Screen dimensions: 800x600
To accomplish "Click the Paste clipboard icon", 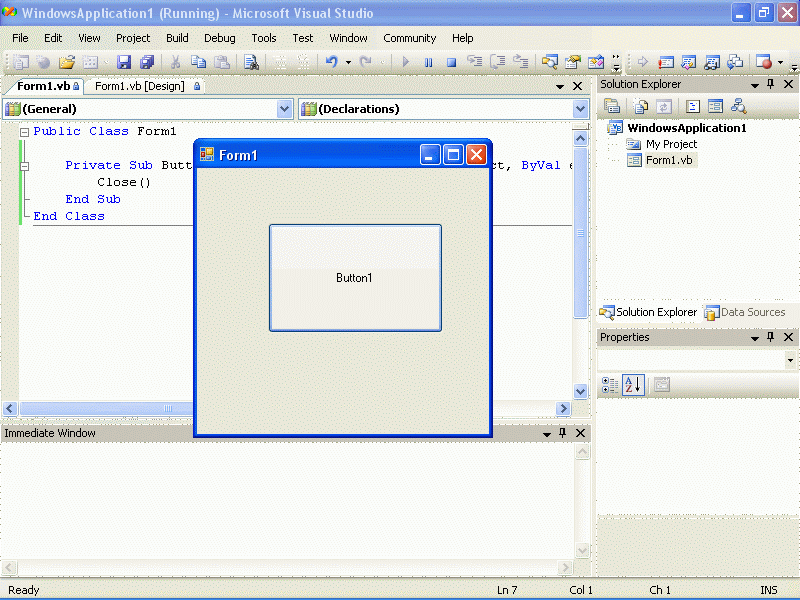I will (221, 62).
